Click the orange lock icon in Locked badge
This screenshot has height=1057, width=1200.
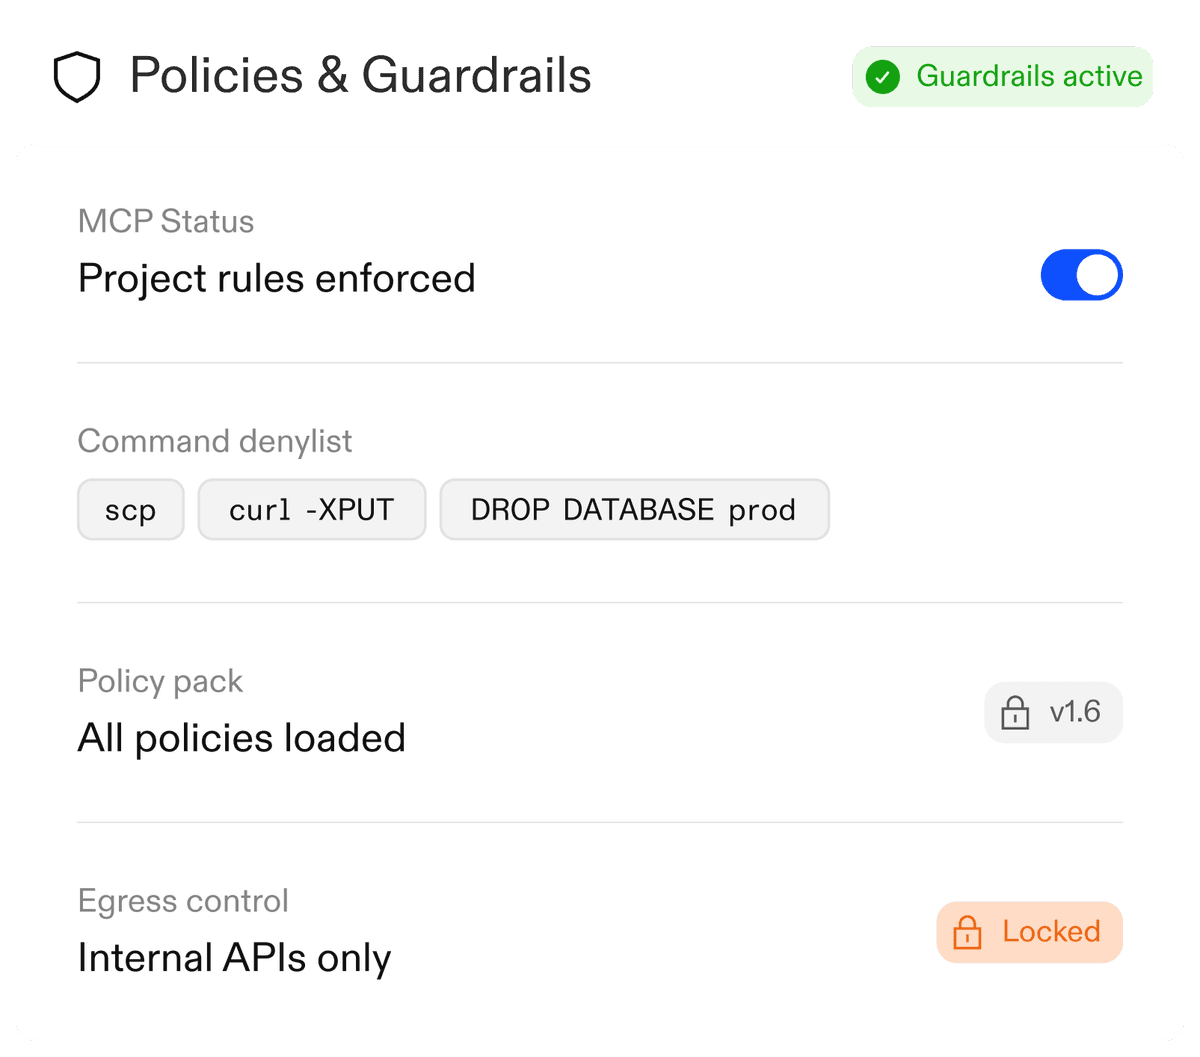click(x=968, y=932)
